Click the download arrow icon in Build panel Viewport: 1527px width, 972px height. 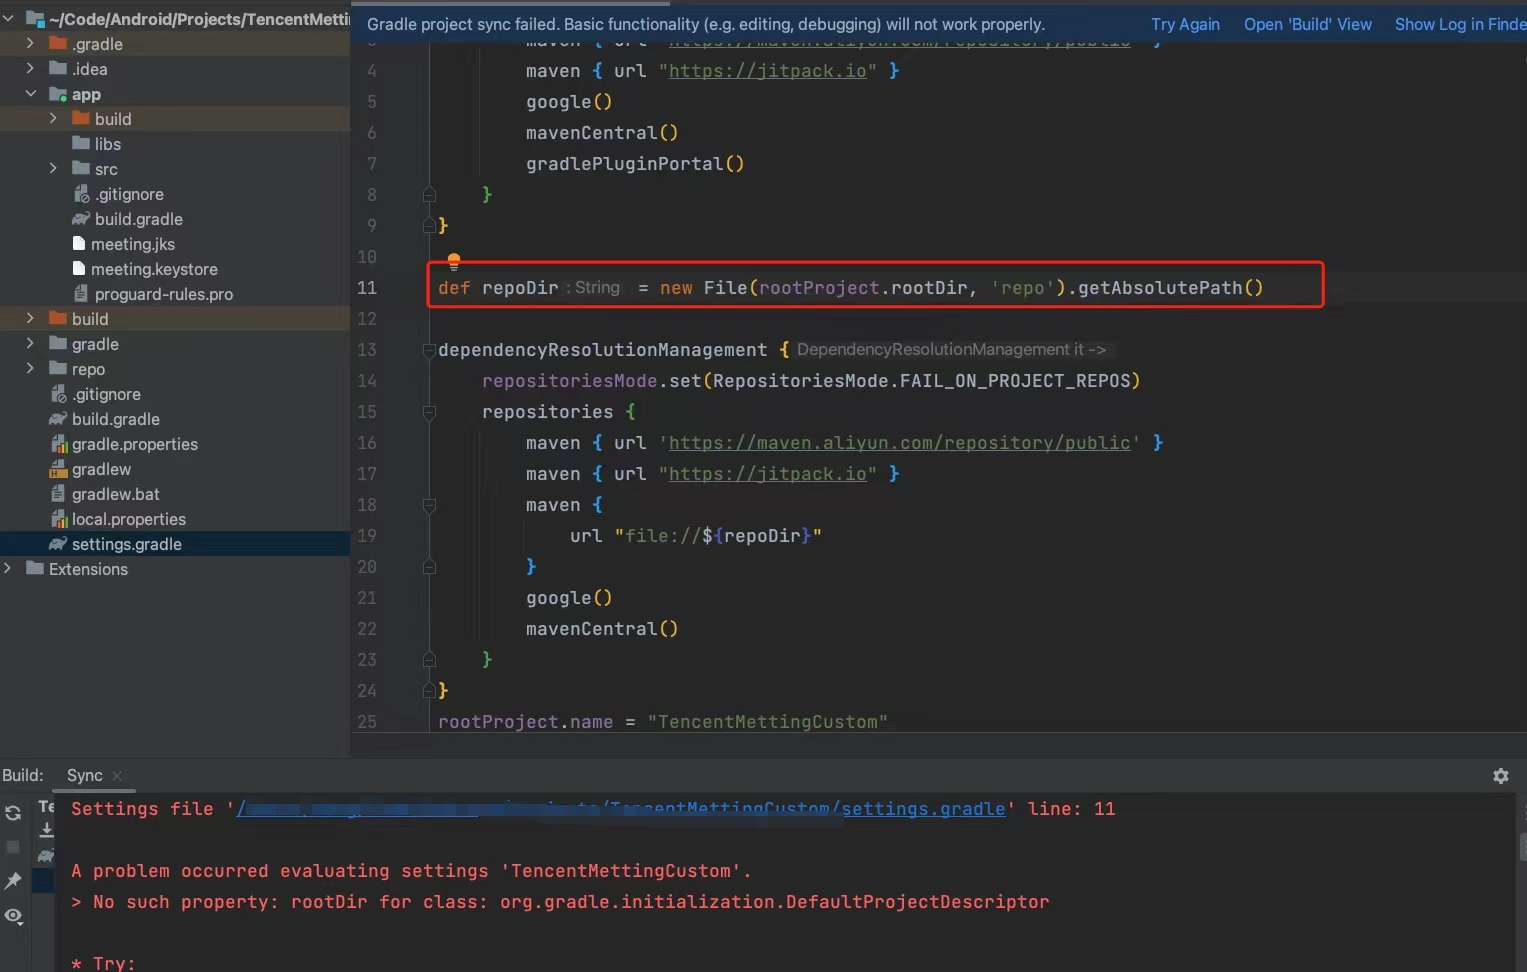coord(46,829)
